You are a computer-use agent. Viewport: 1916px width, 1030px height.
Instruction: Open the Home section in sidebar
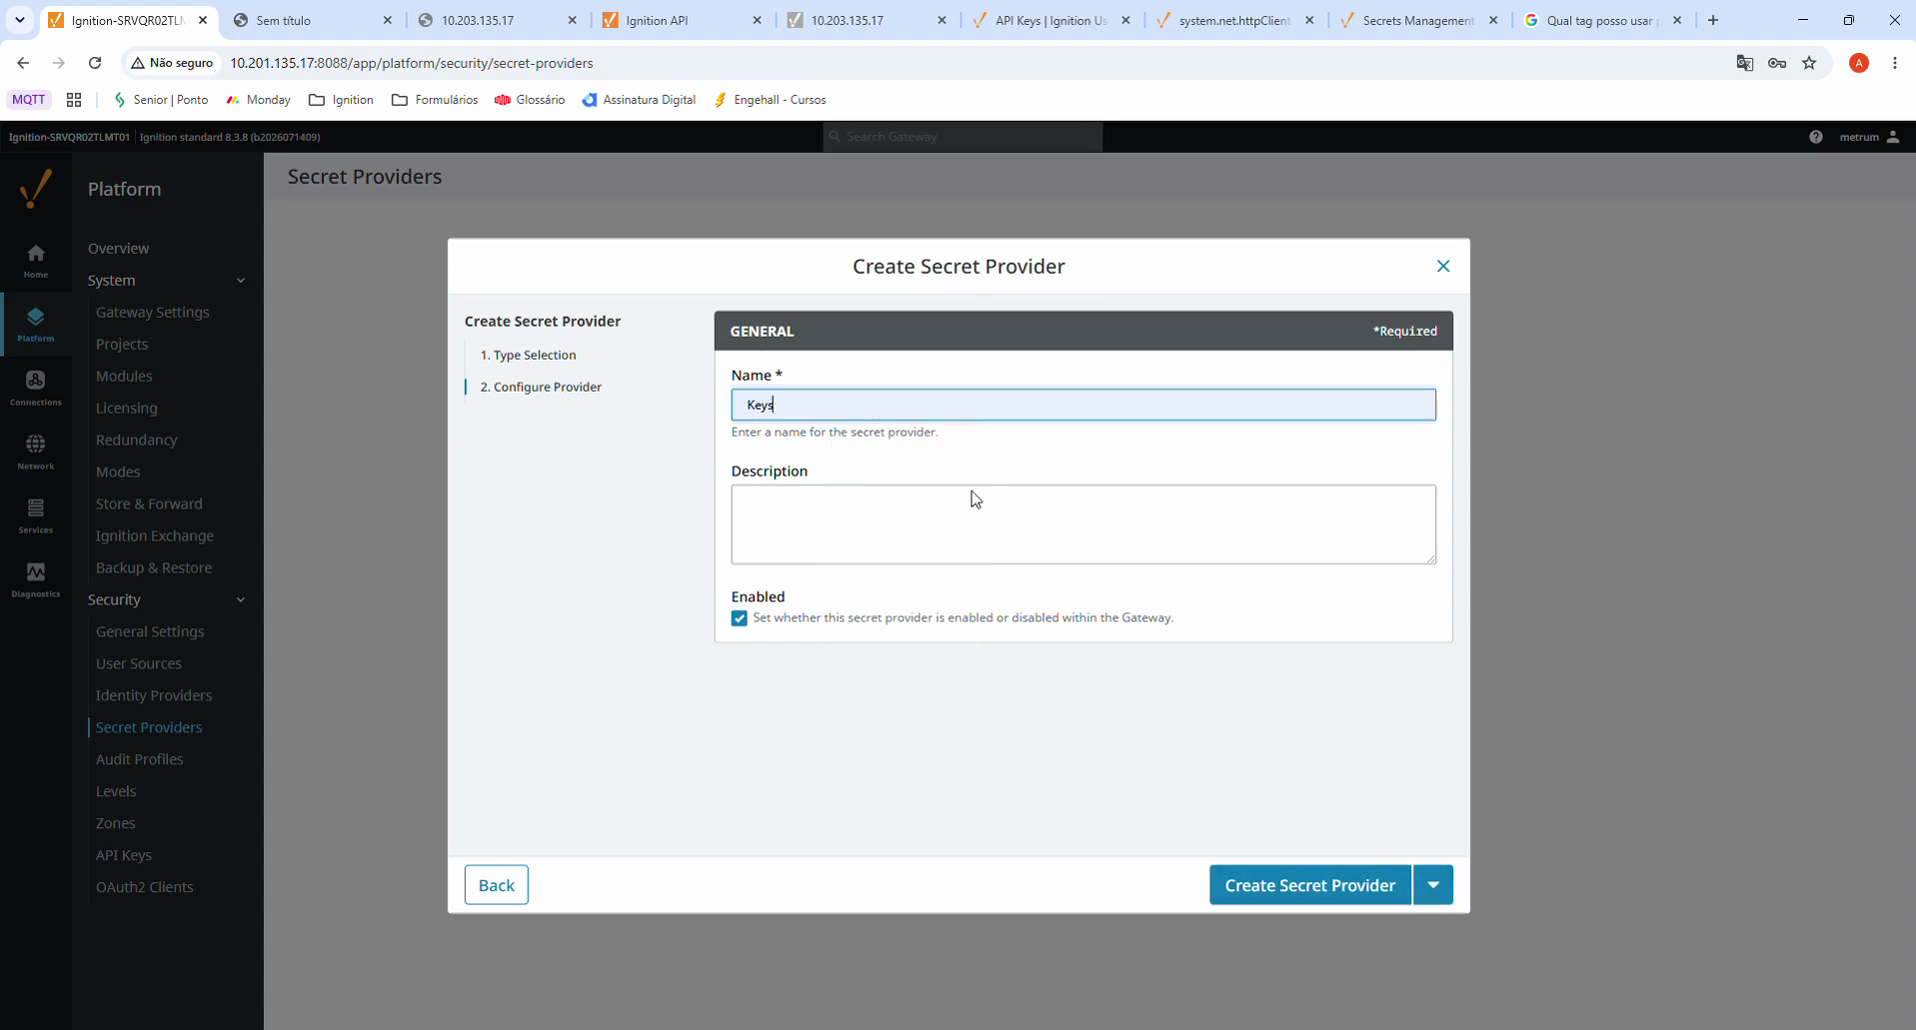36,260
